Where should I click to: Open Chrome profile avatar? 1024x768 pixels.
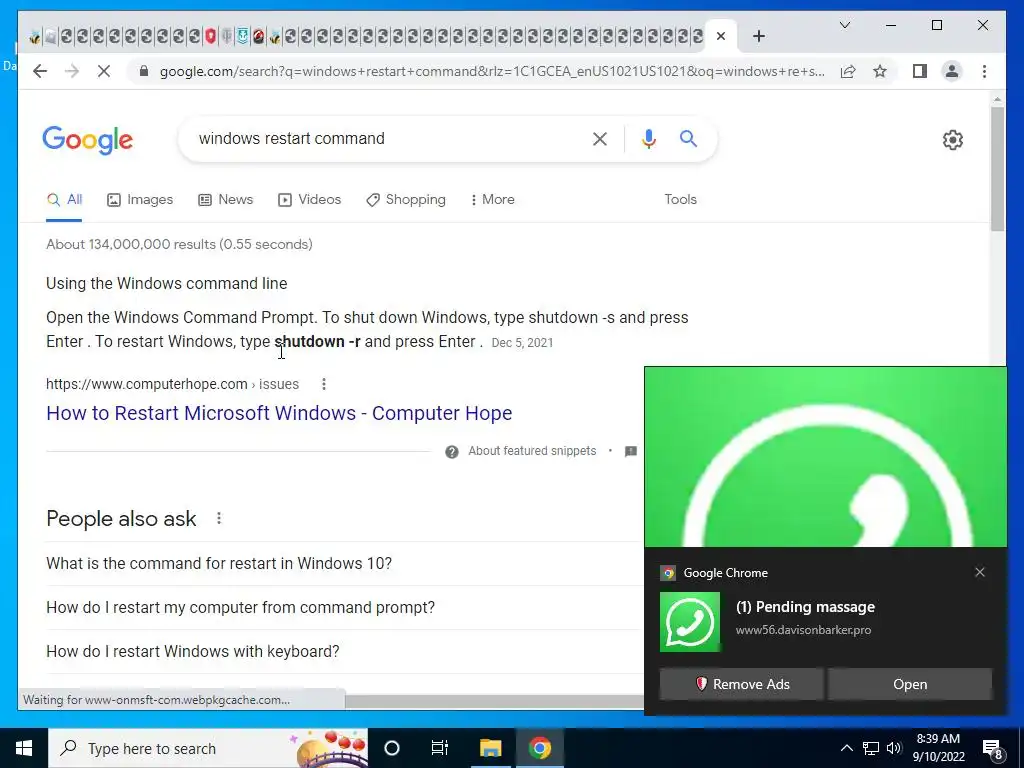pyautogui.click(x=952, y=71)
